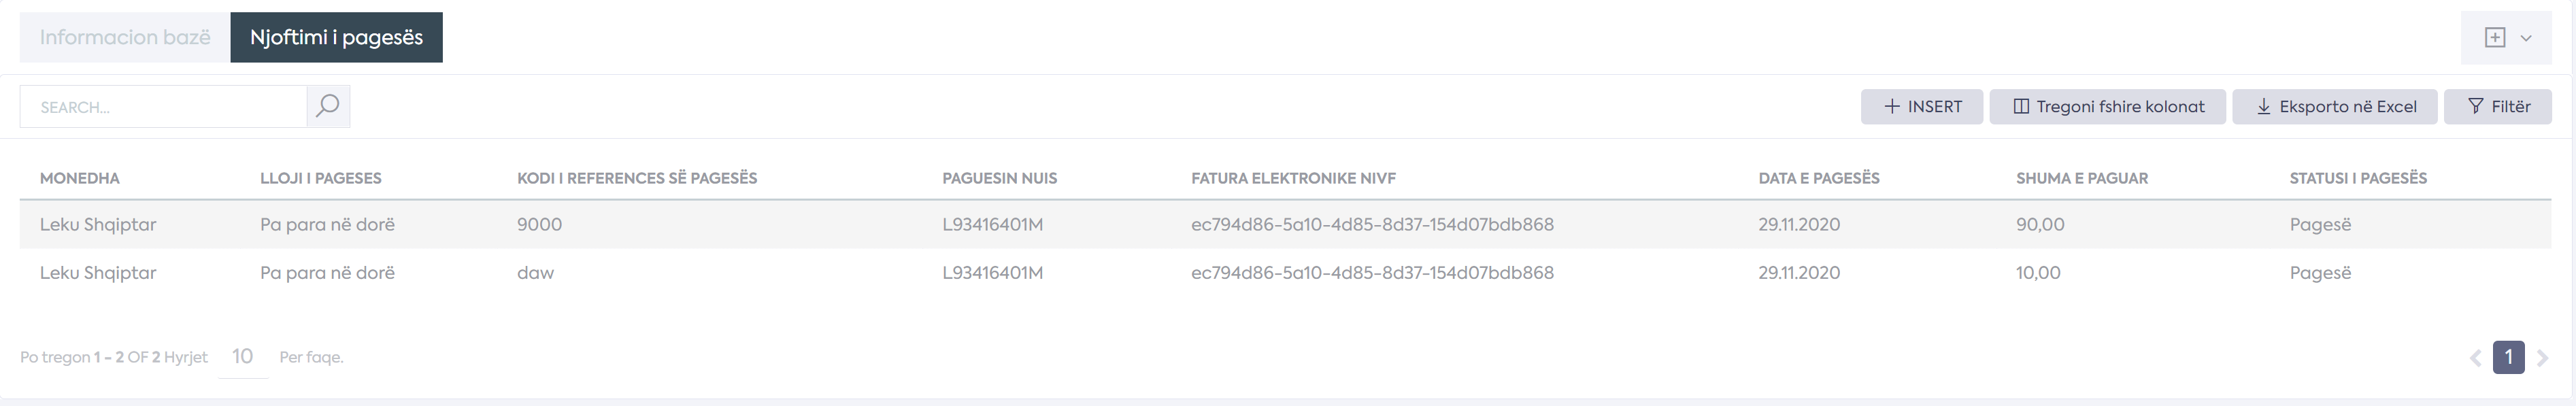Sort by SHUMA E PAGUAR header
Image resolution: width=2576 pixels, height=406 pixels.
point(2082,178)
